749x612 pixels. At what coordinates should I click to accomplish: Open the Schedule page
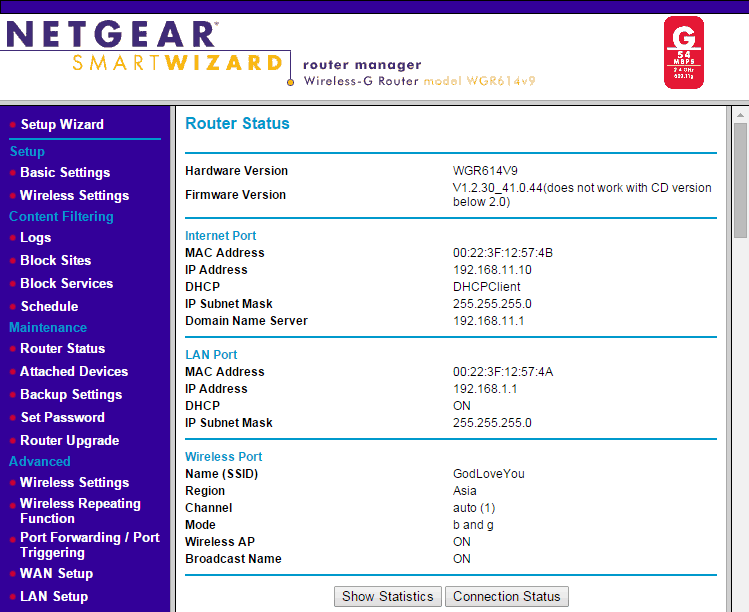tap(49, 307)
